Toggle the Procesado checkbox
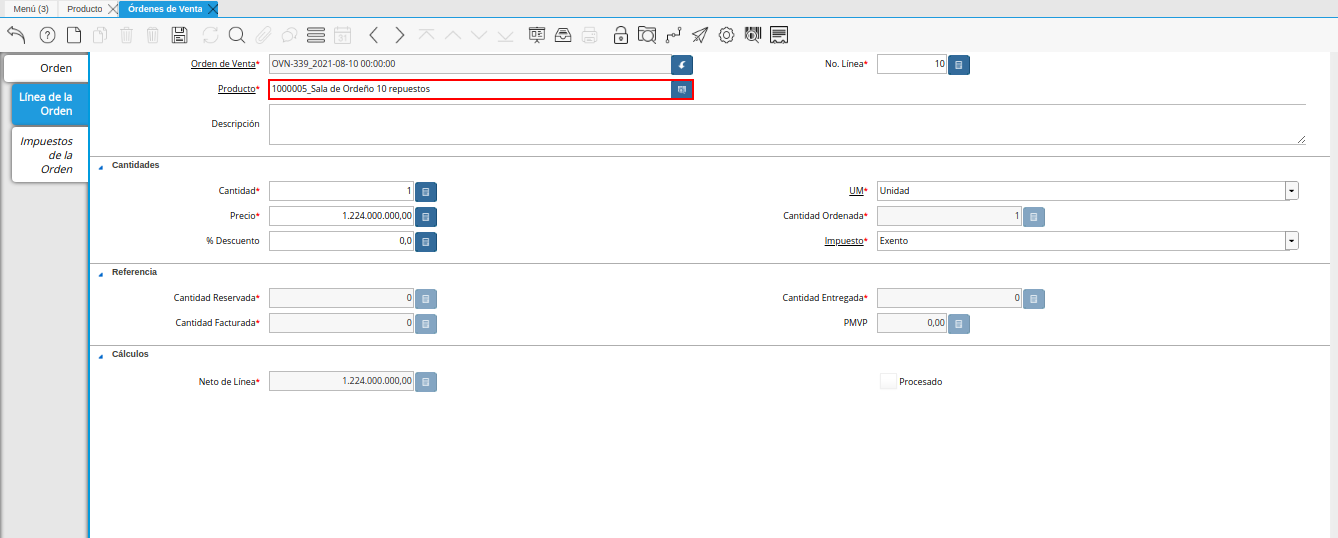The width and height of the screenshot is (1338, 538). coord(888,381)
